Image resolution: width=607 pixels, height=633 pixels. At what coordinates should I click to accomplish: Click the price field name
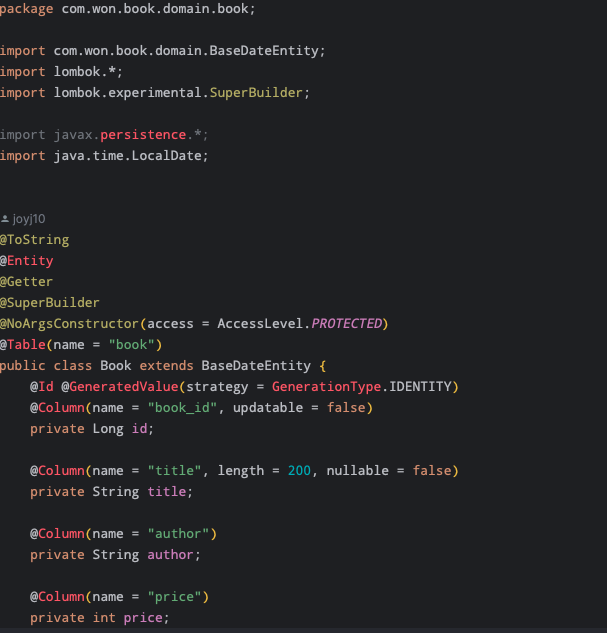(143, 618)
